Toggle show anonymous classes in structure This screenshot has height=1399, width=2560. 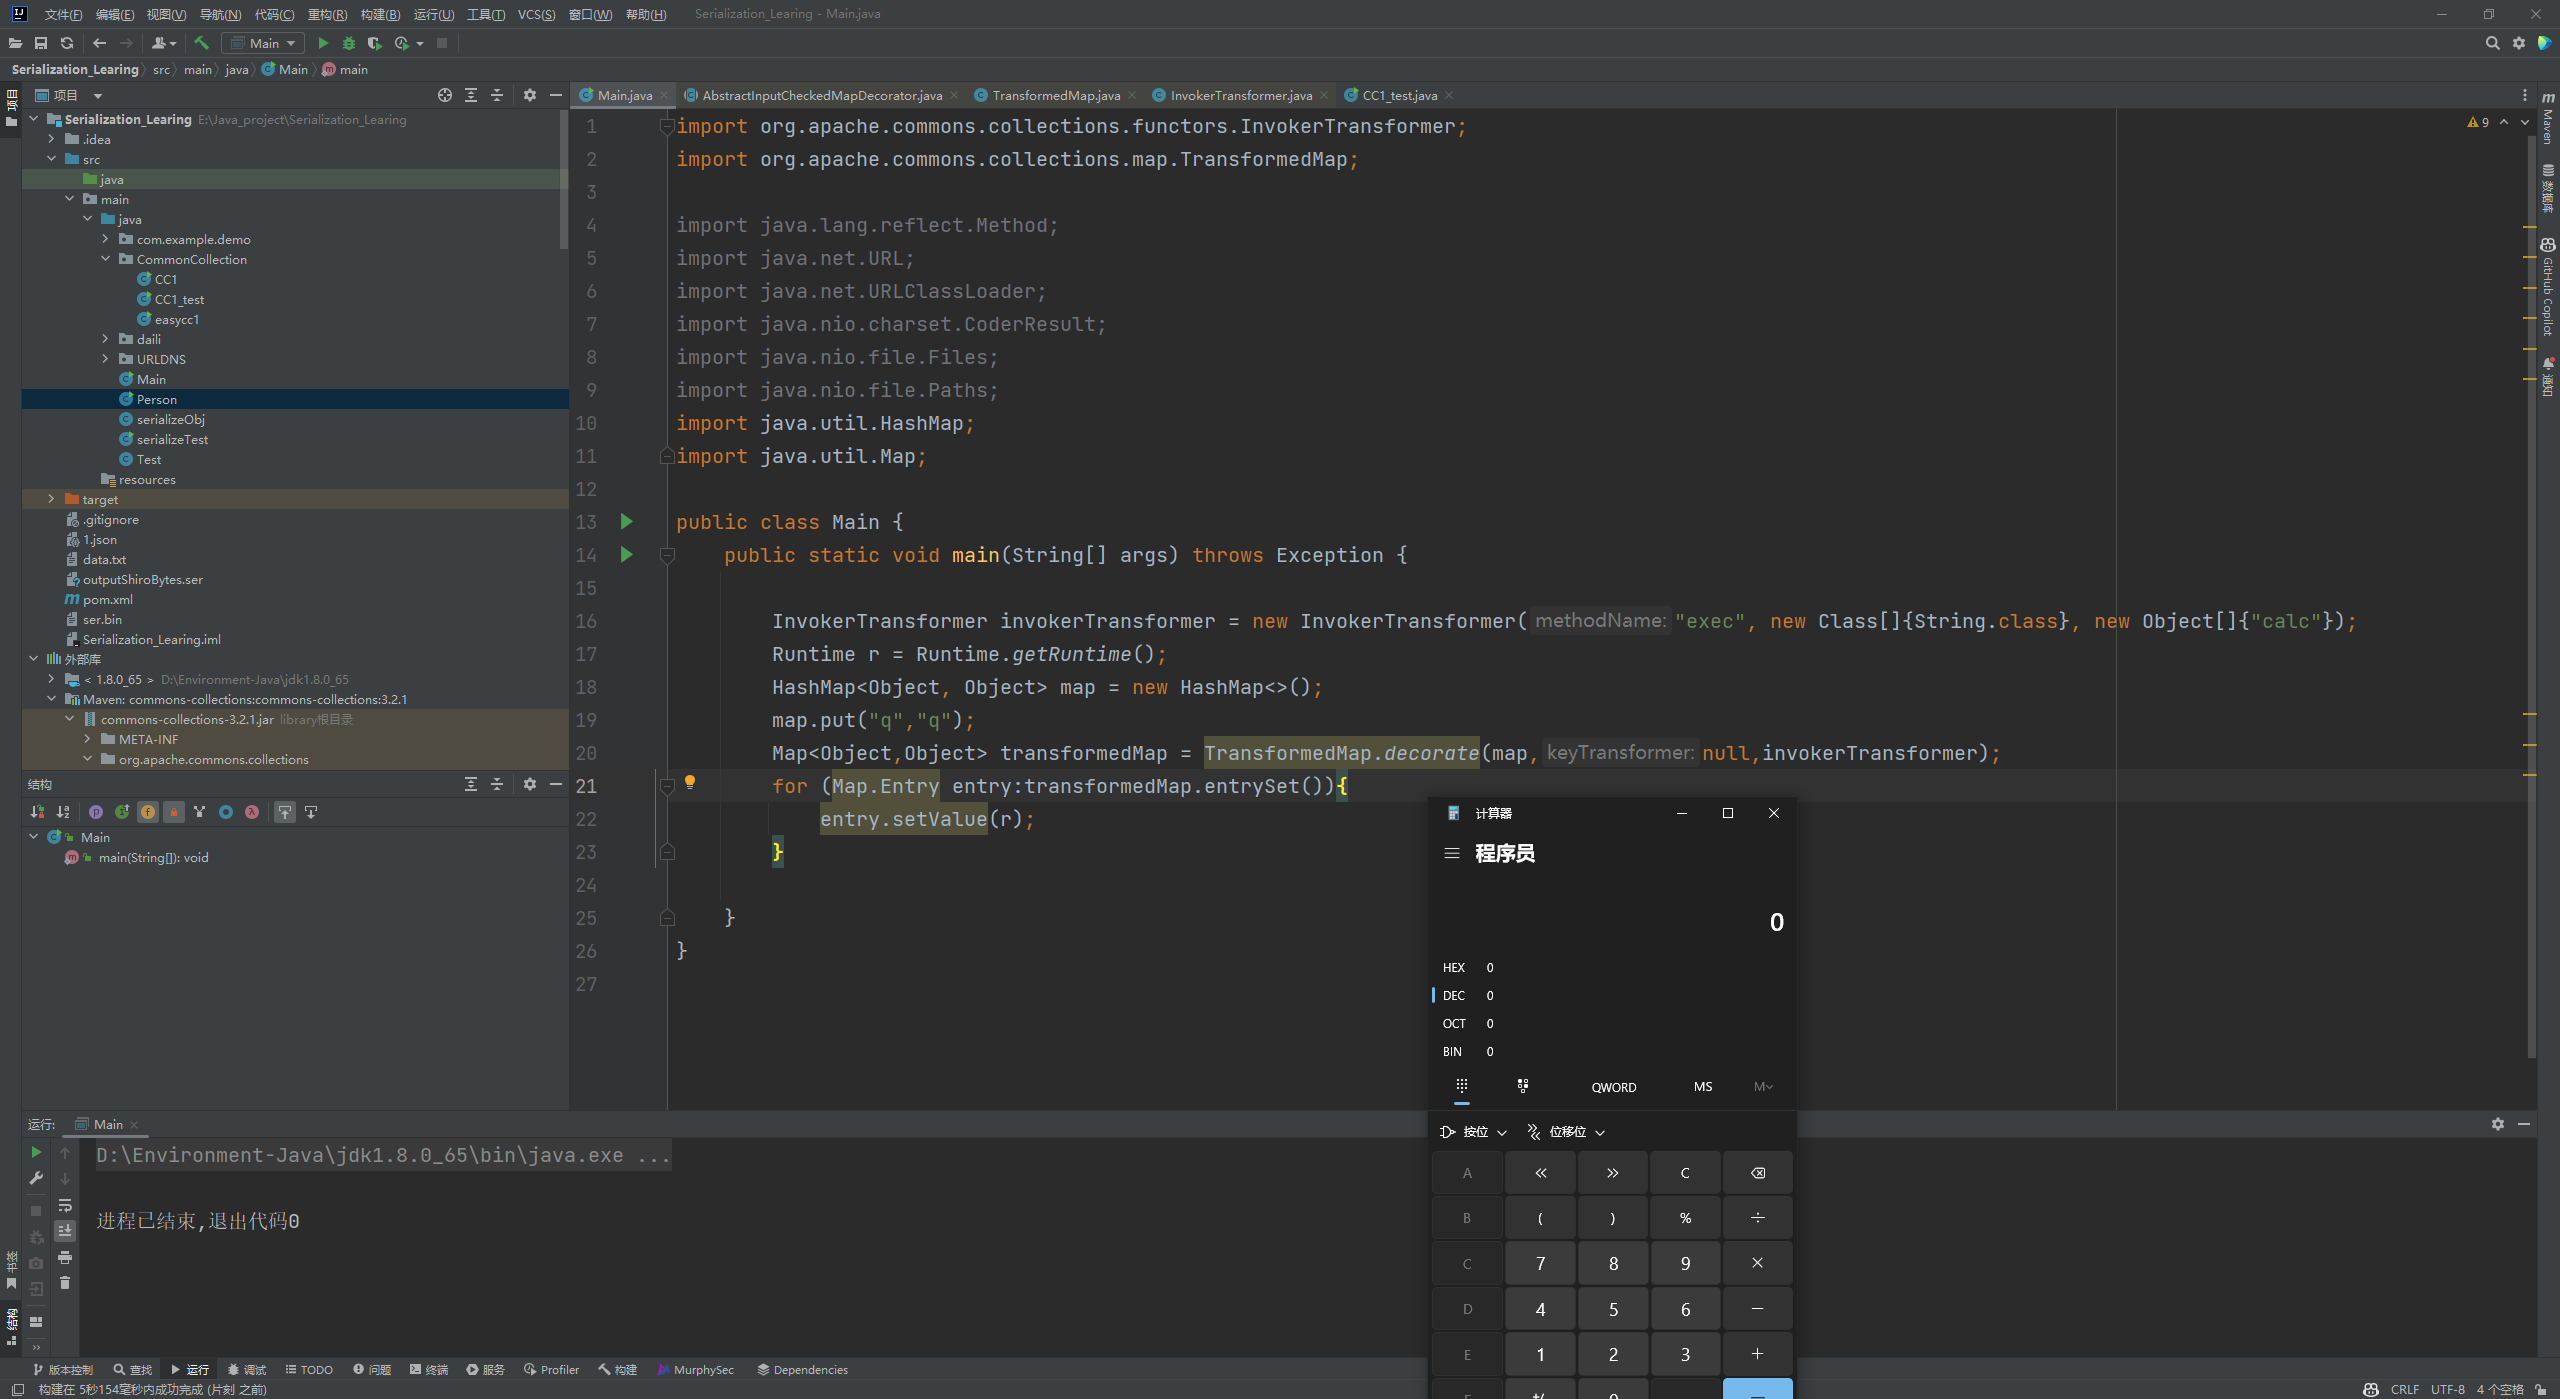coord(226,812)
